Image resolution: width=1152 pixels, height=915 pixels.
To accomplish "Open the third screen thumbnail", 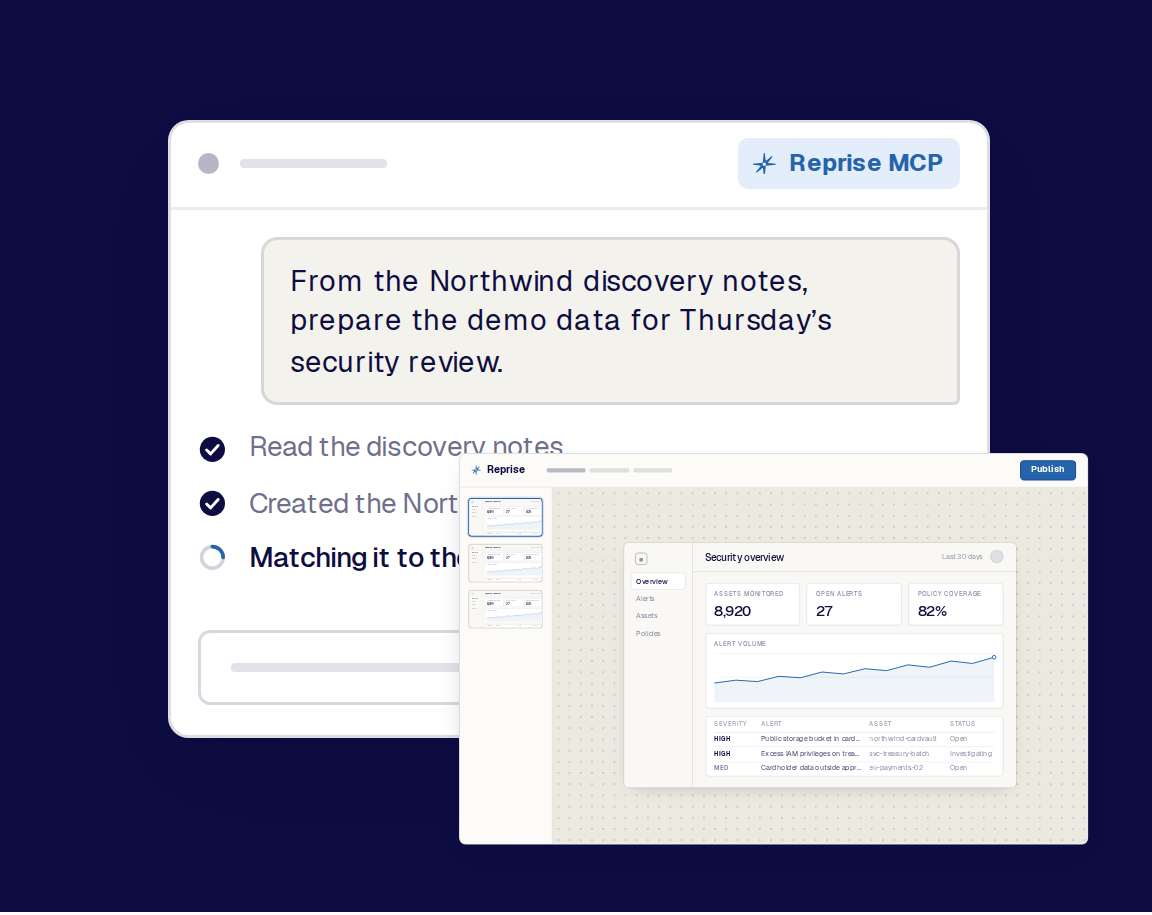I will click(505, 609).
